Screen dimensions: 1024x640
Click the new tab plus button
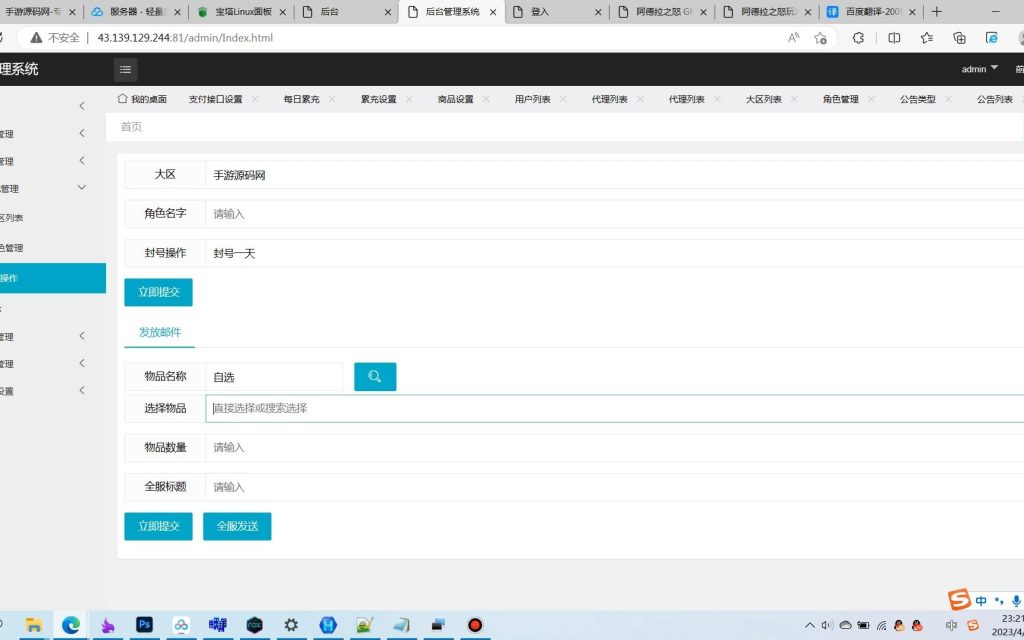click(936, 12)
